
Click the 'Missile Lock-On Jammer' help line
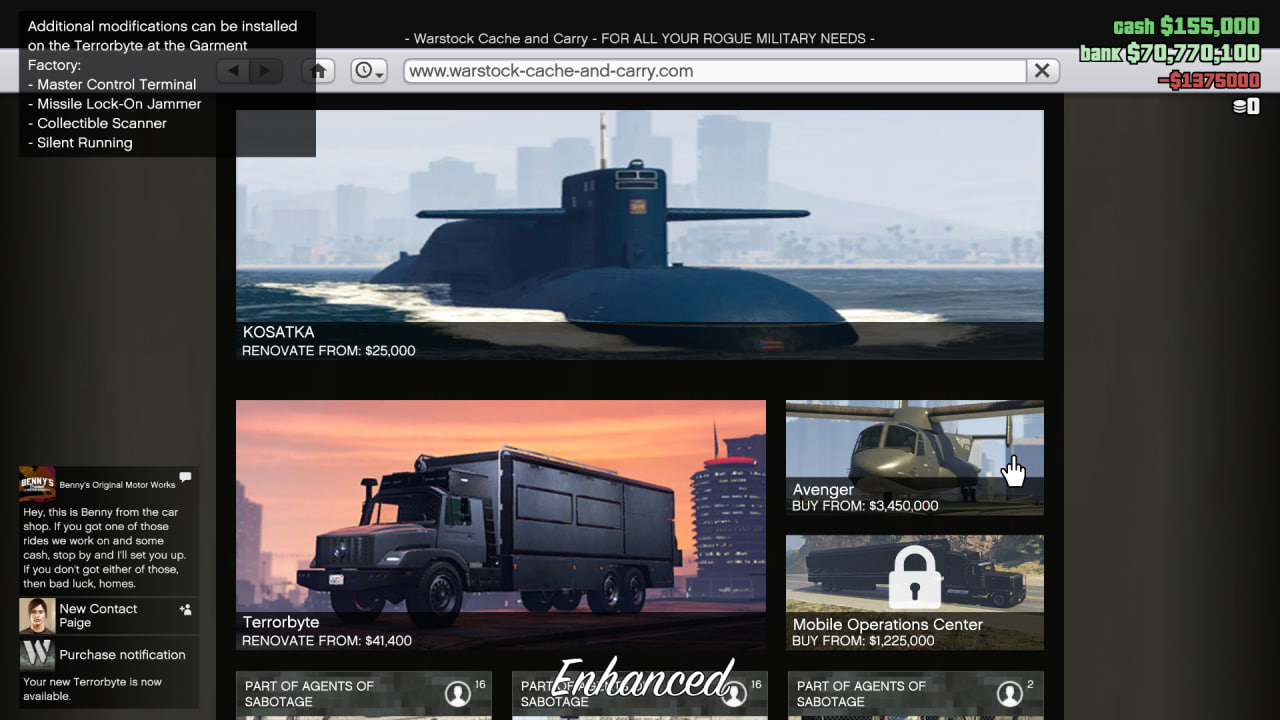click(x=115, y=104)
